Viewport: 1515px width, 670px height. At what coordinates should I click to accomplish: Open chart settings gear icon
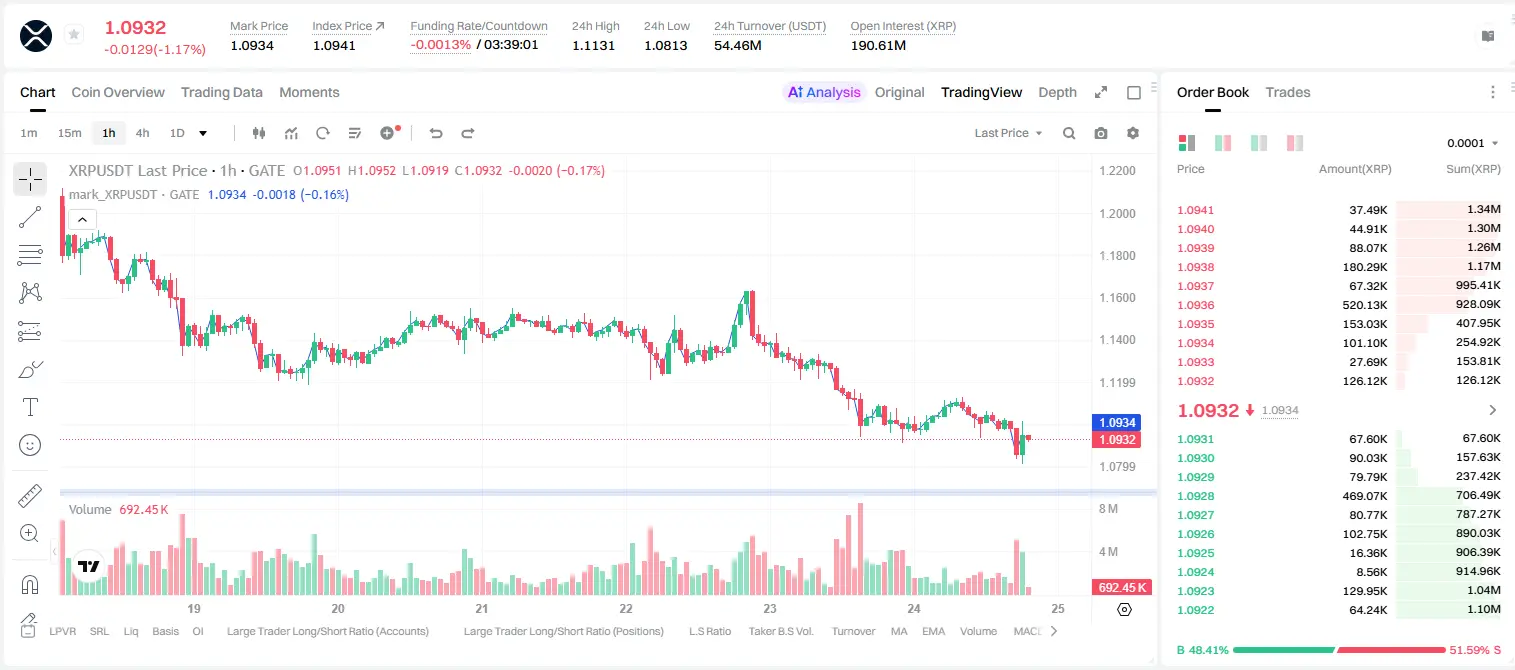coord(1133,133)
